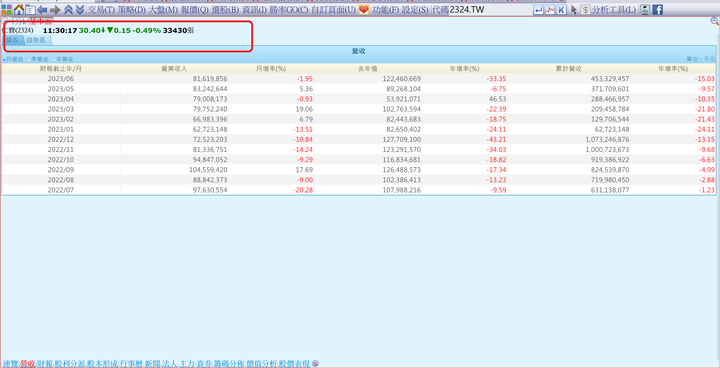Open the 新聞 link at bottom

152,363
